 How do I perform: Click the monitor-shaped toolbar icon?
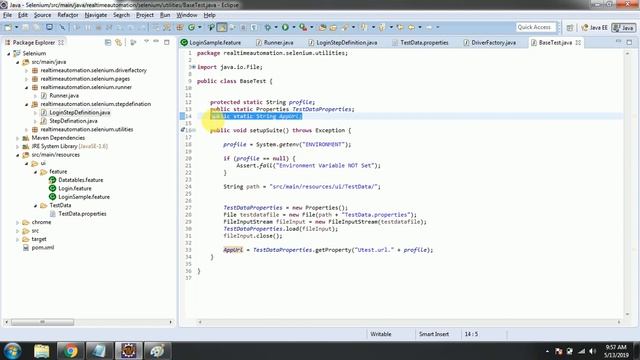click(49, 27)
